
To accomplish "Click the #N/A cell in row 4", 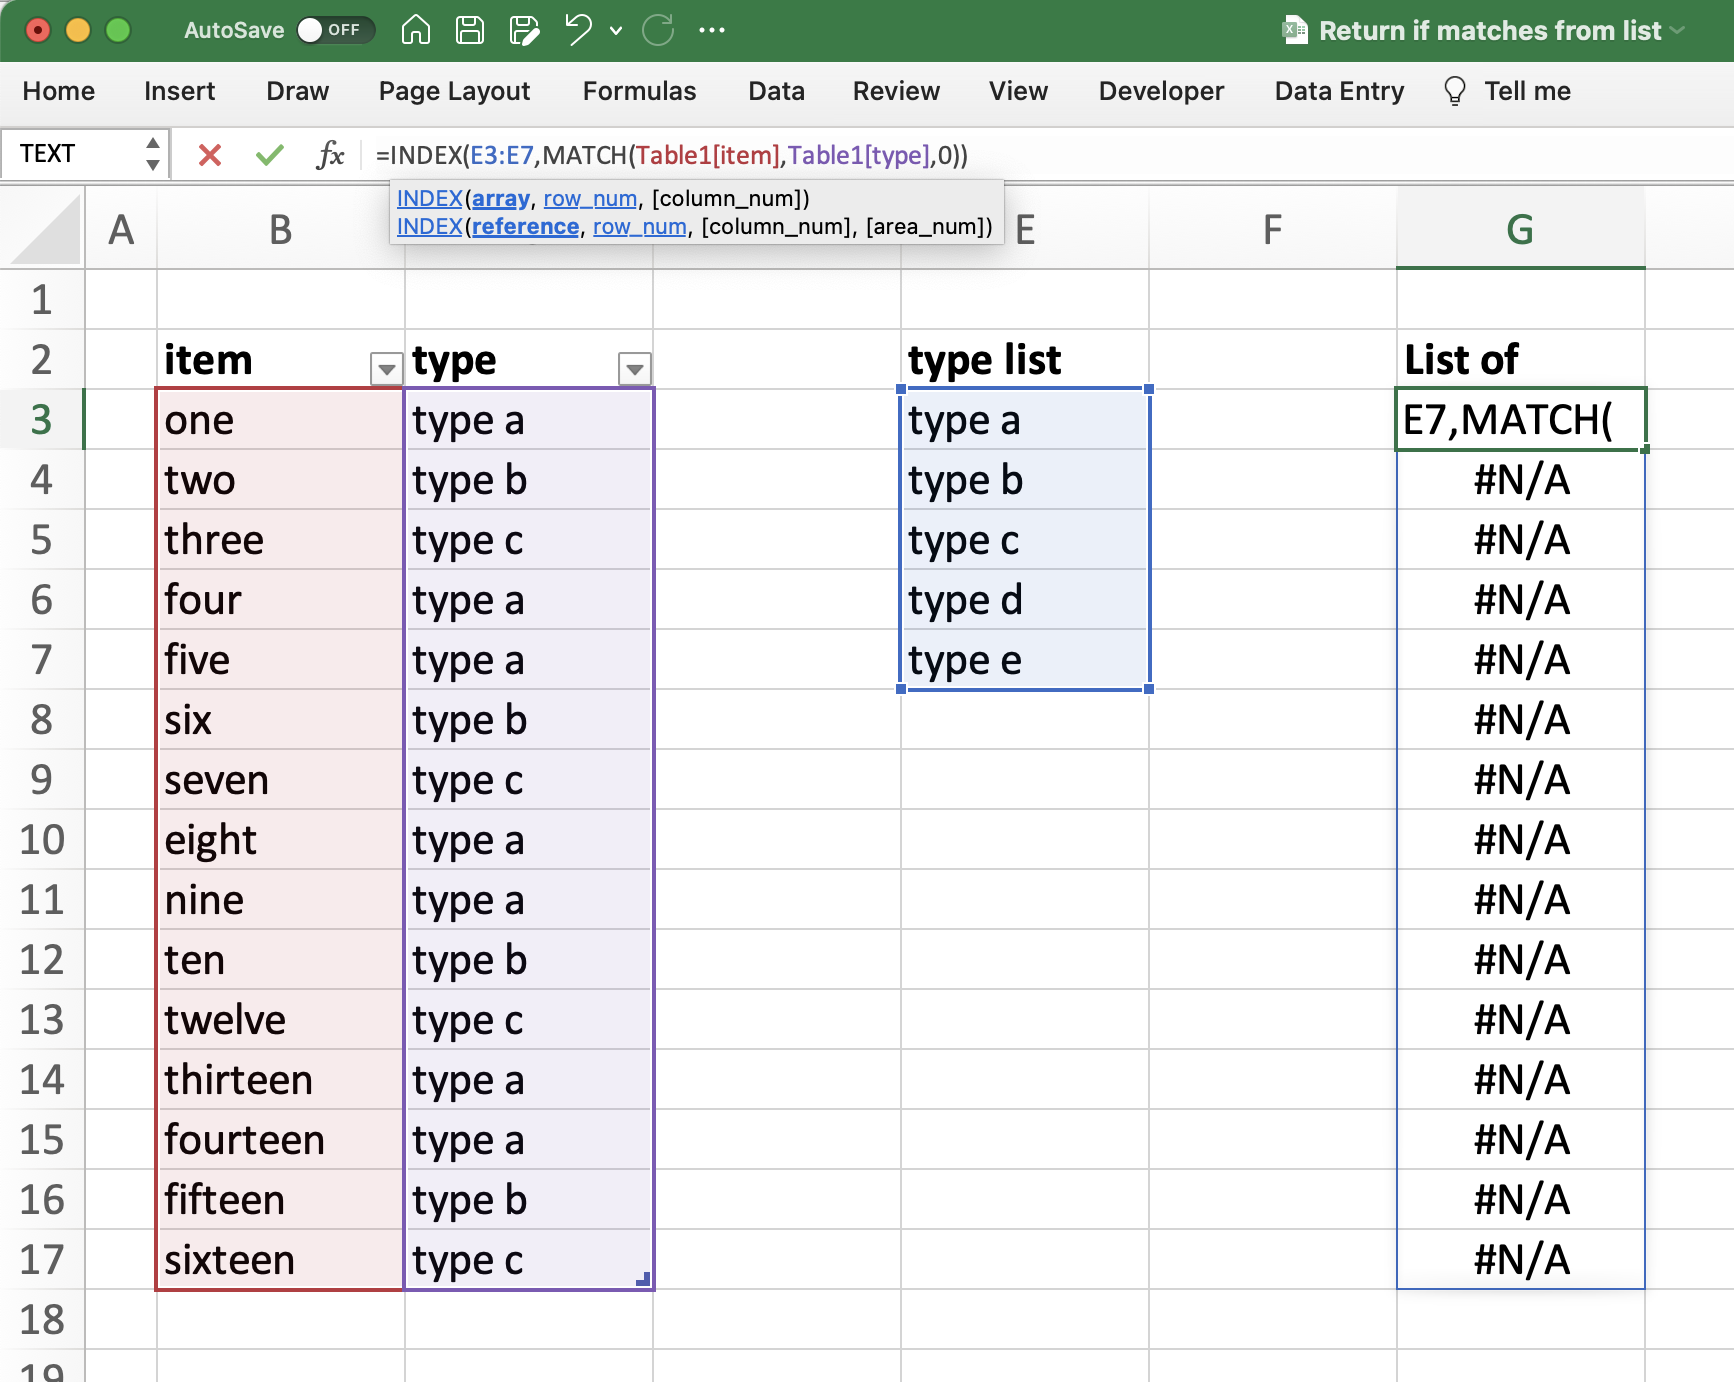I will [1520, 479].
